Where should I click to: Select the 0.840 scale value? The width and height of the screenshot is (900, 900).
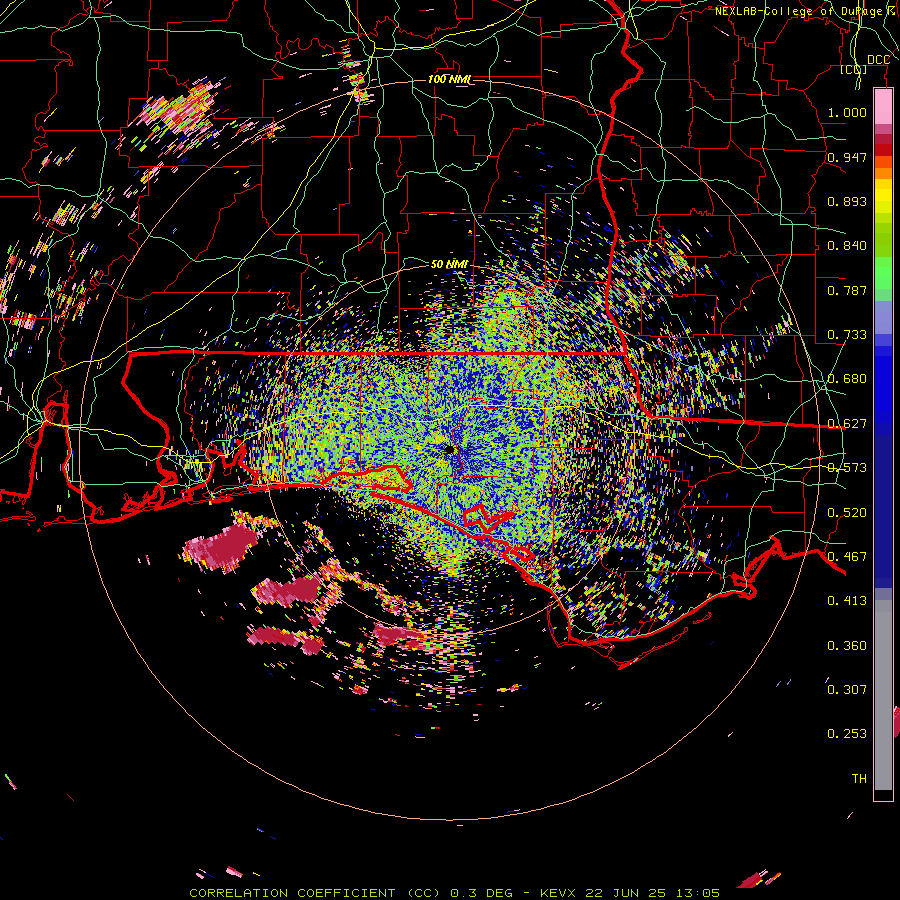(x=847, y=246)
